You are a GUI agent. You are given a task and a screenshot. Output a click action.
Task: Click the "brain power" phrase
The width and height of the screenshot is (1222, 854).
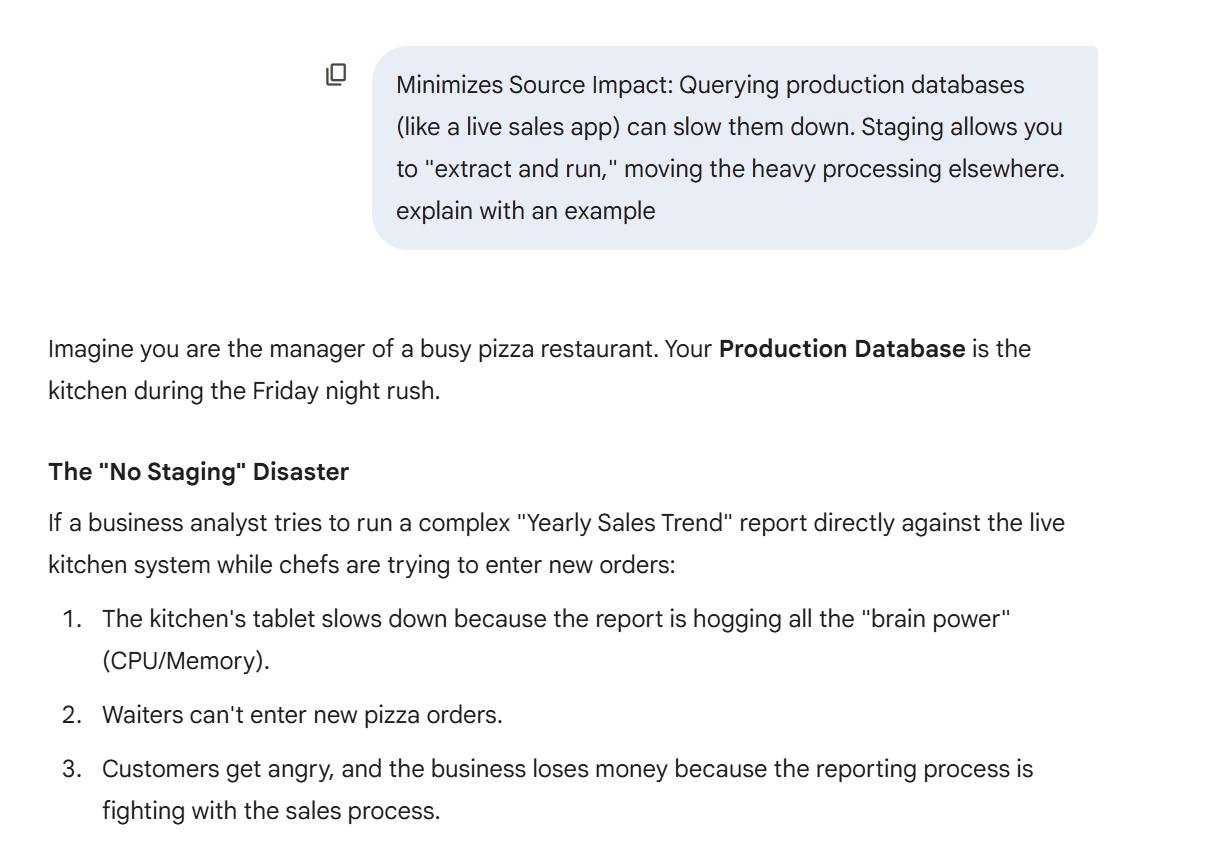coord(935,619)
